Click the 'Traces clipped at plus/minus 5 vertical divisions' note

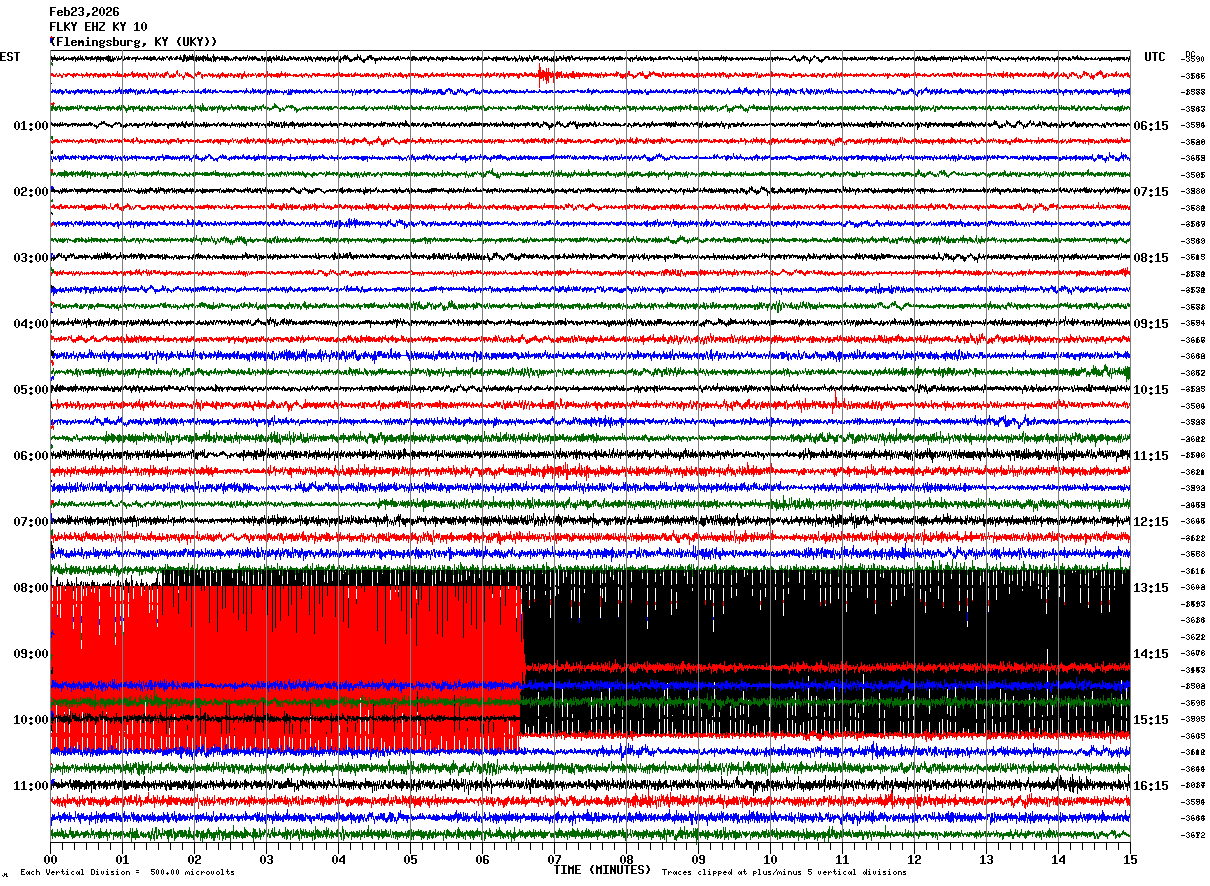784,872
